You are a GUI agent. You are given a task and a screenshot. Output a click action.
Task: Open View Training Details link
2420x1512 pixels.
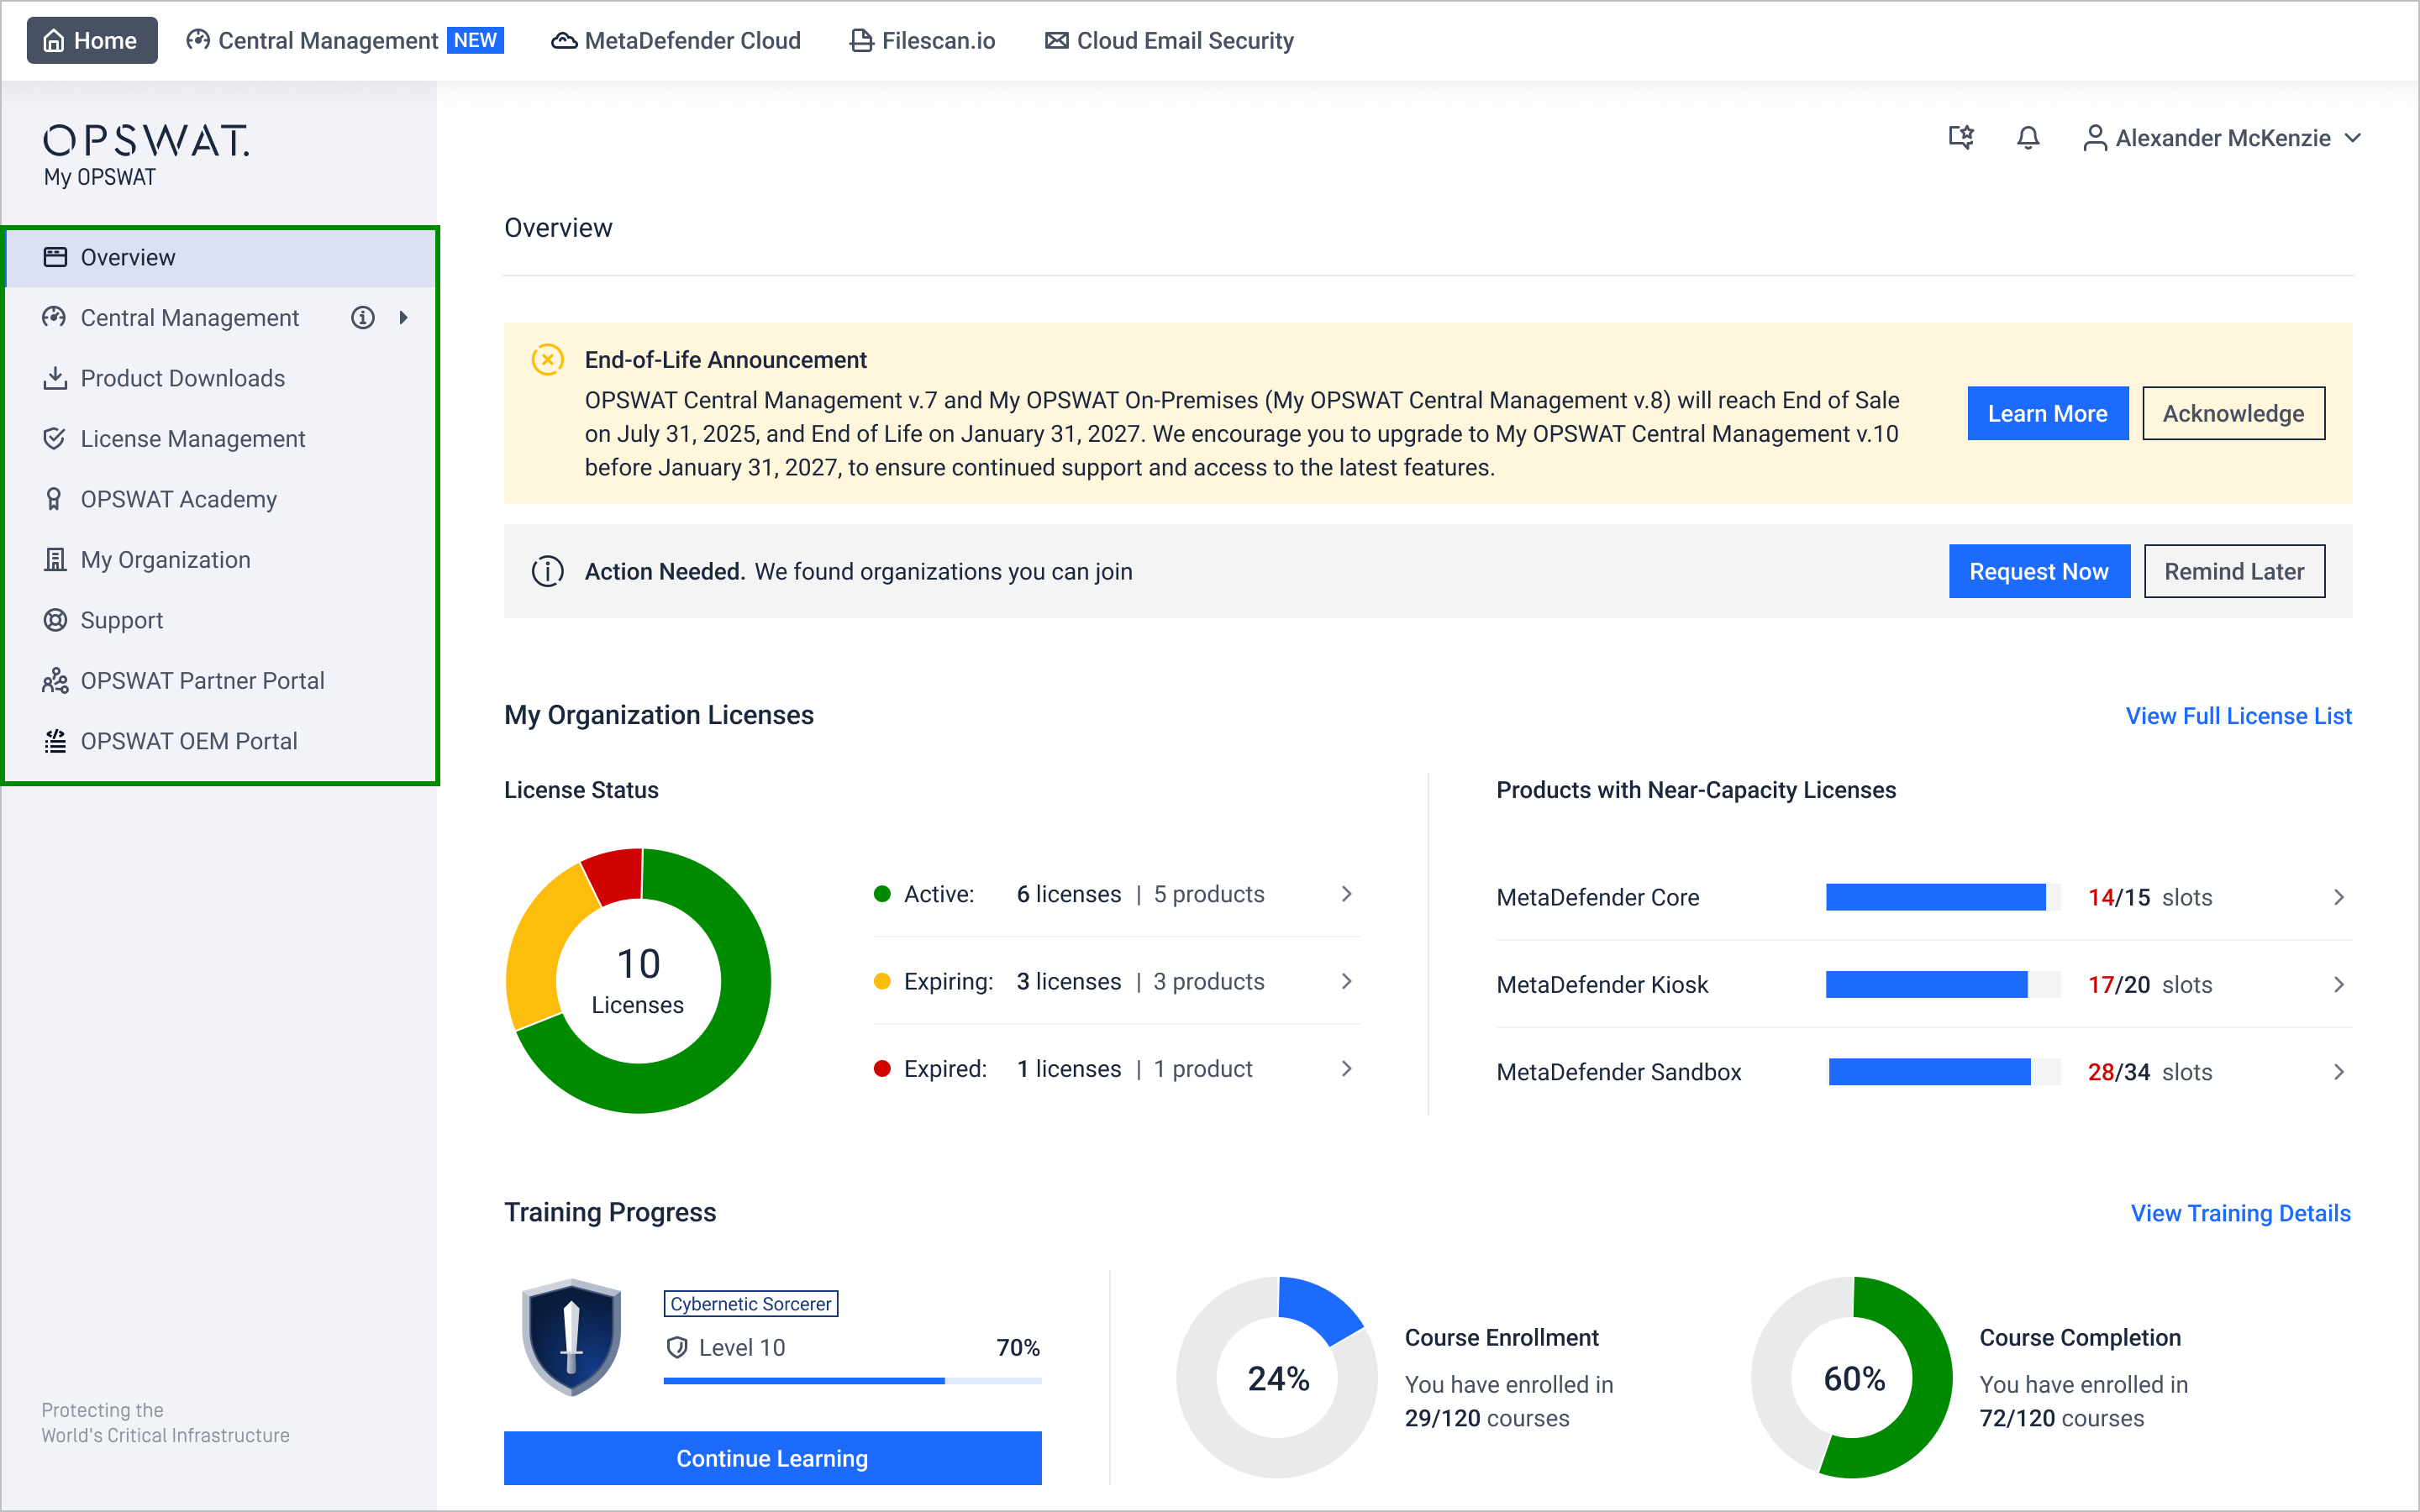click(2240, 1213)
